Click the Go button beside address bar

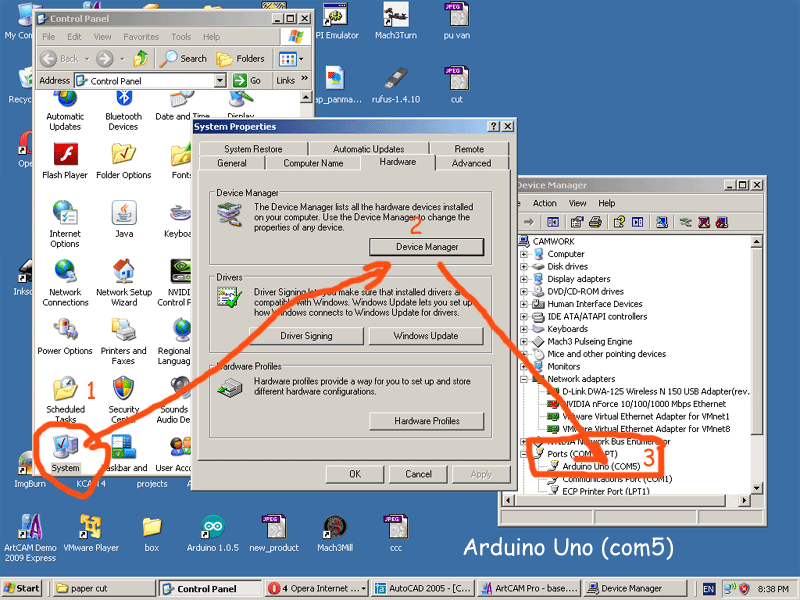[247, 80]
